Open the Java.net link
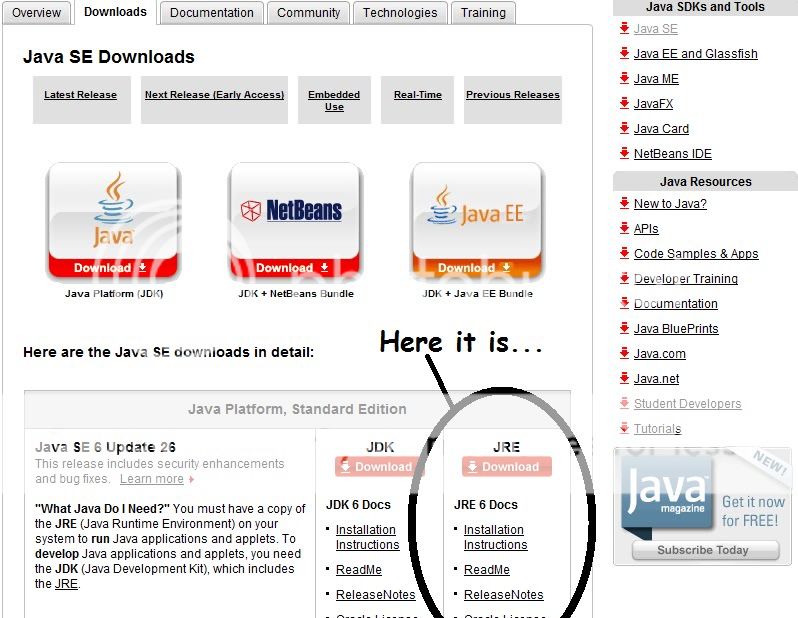 tap(657, 379)
